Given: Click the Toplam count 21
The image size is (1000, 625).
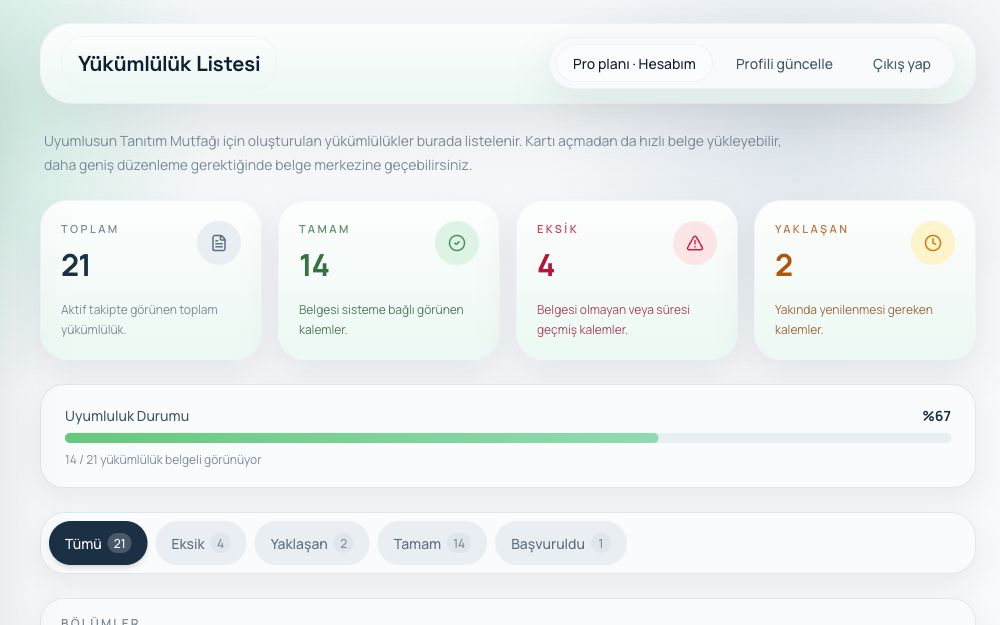Looking at the screenshot, I should click(75, 265).
